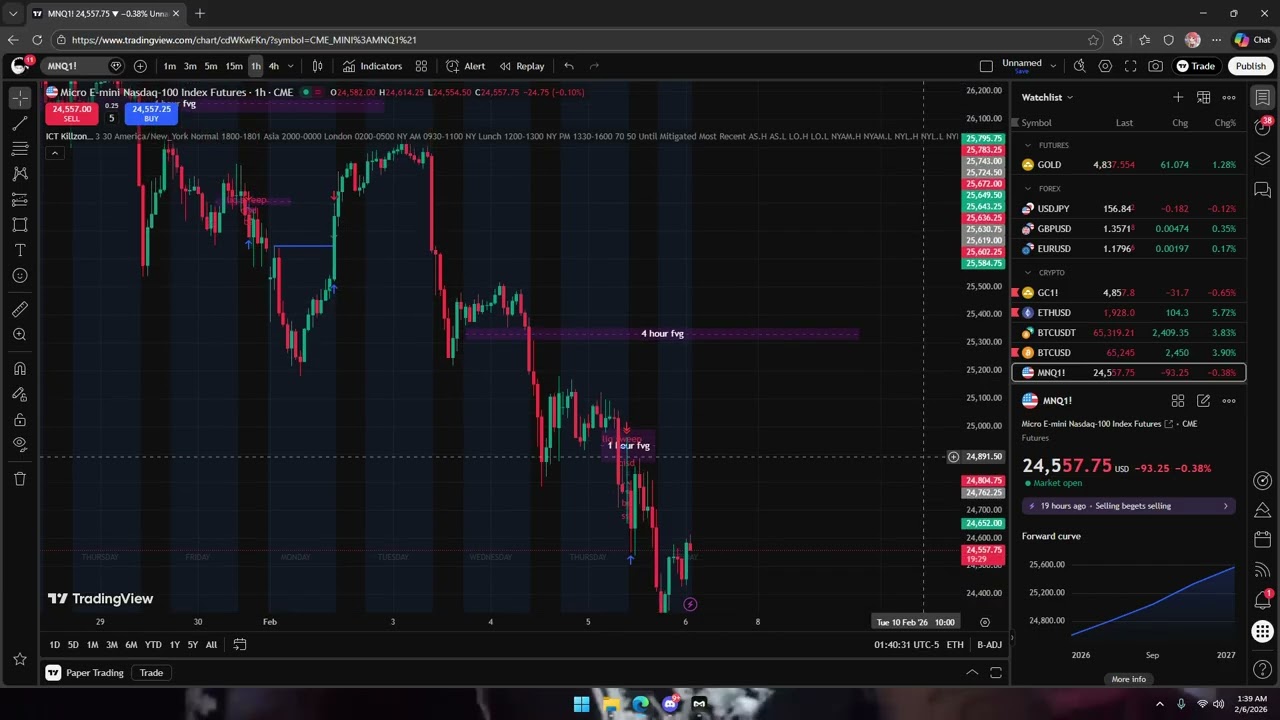Start bar Replay mode
1280x720 pixels.
[521, 66]
